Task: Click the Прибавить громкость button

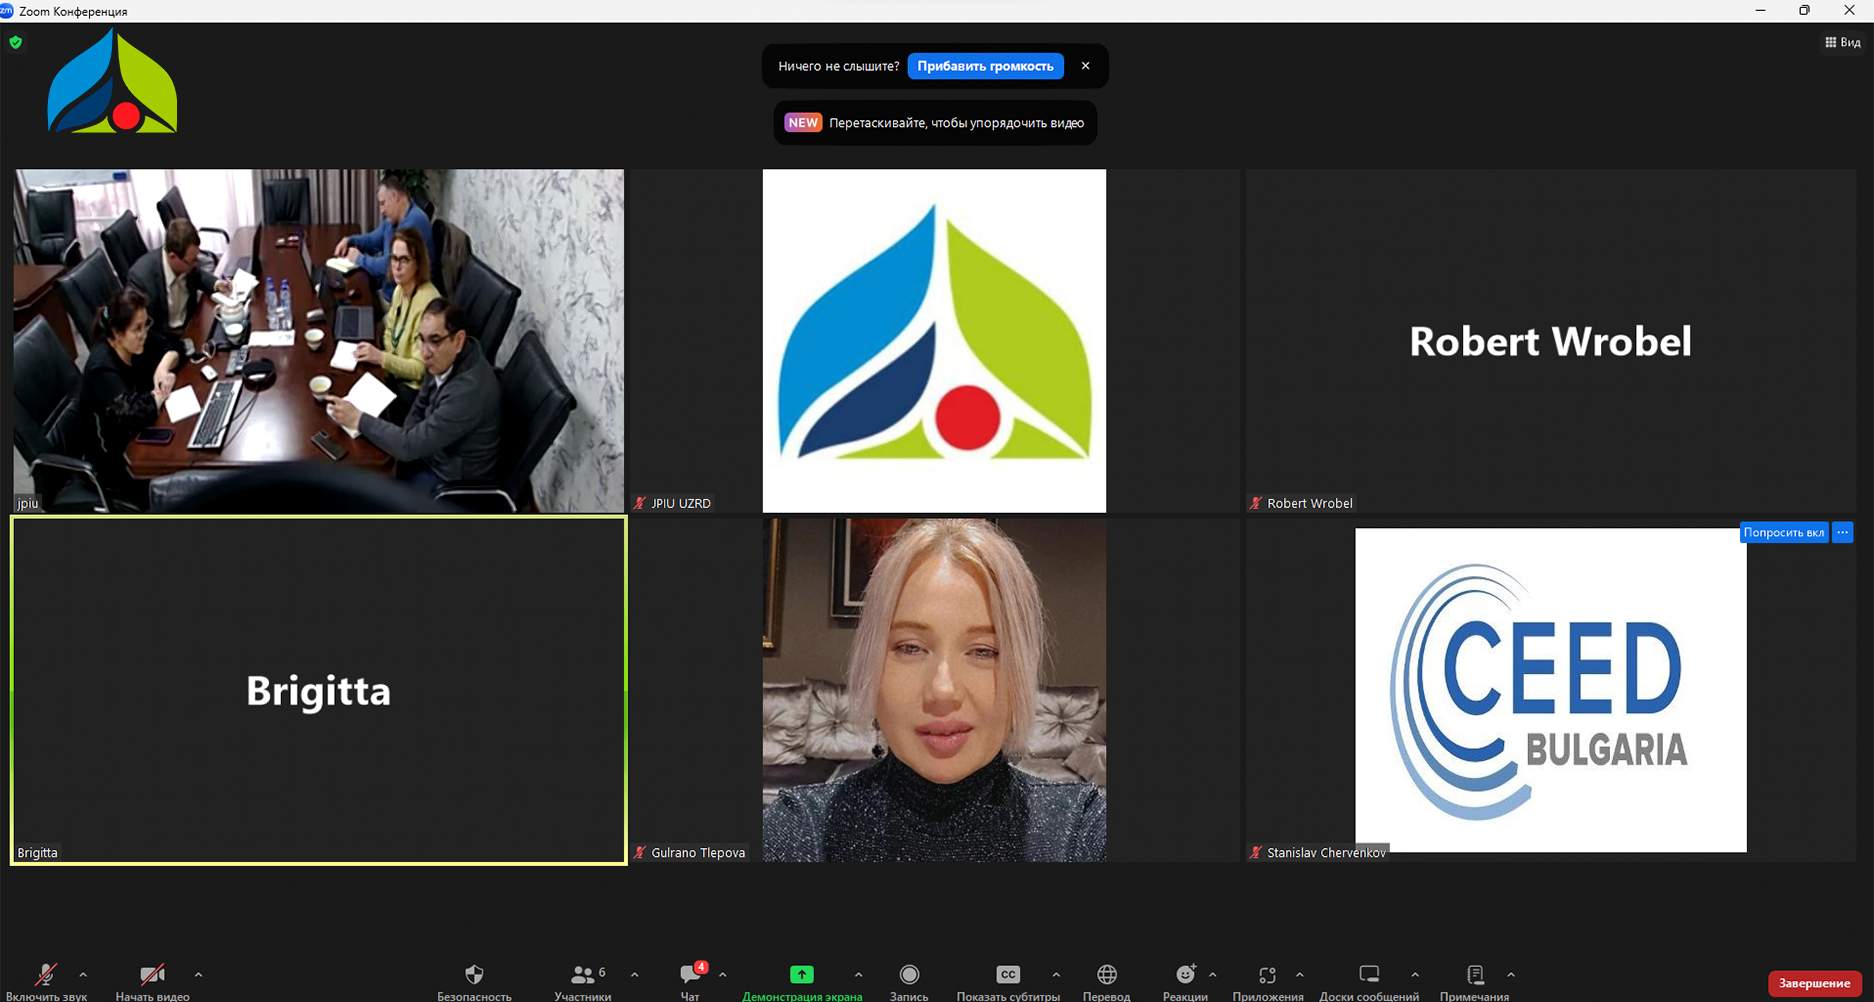Action: tap(985, 66)
